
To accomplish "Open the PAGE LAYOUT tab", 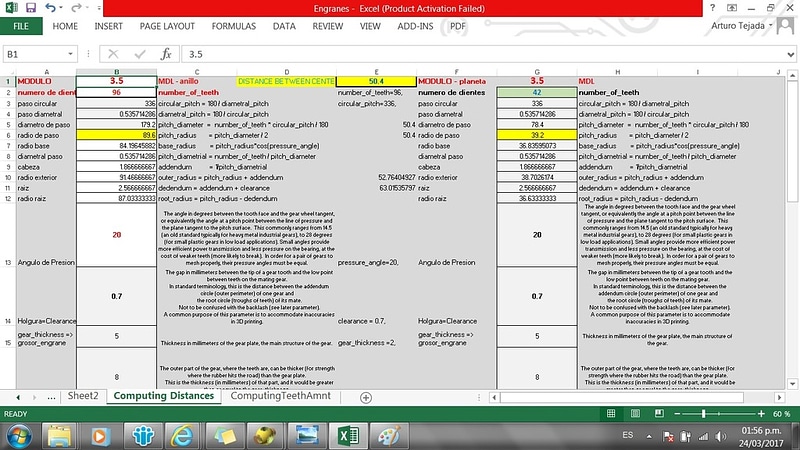I will pos(167,26).
